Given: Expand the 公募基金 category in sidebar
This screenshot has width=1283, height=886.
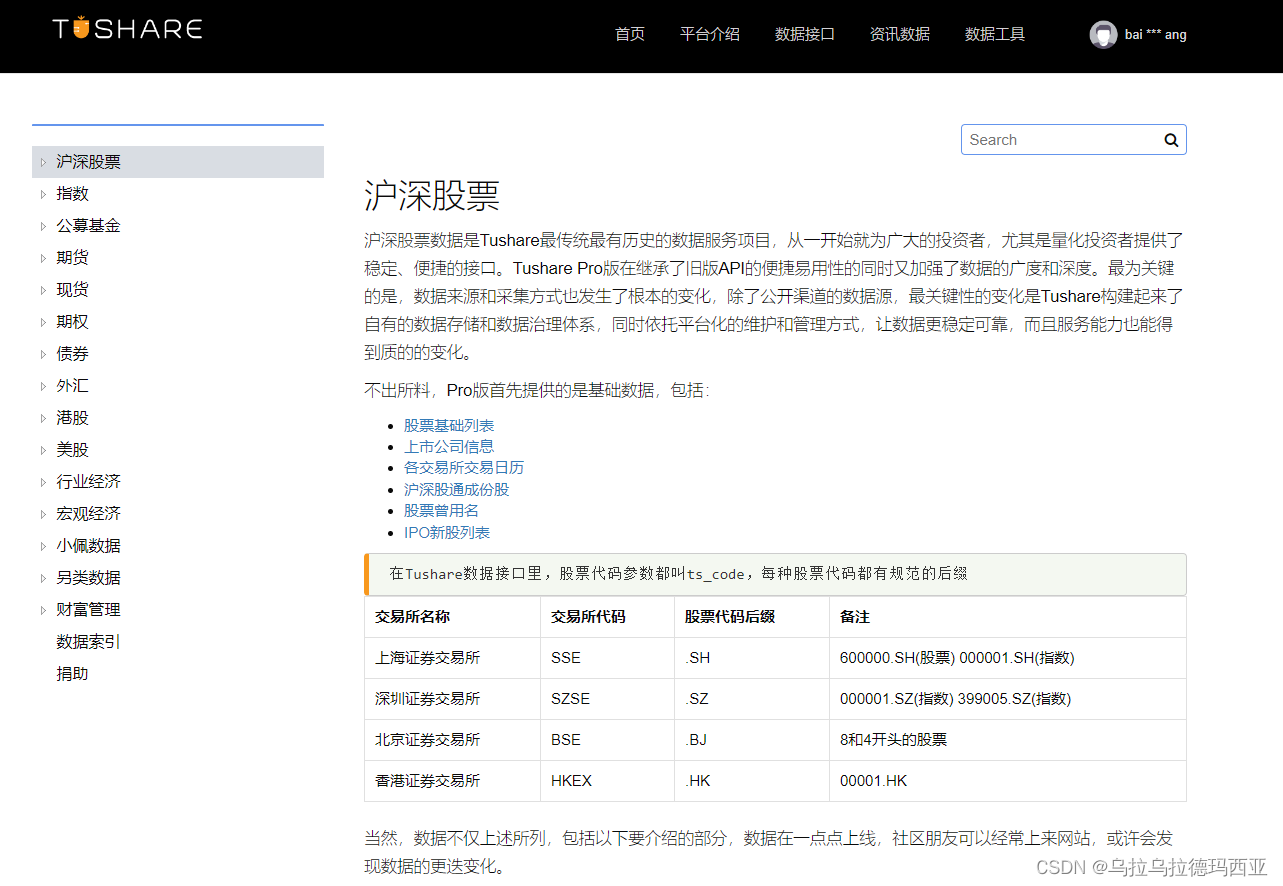Looking at the screenshot, I should (44, 225).
